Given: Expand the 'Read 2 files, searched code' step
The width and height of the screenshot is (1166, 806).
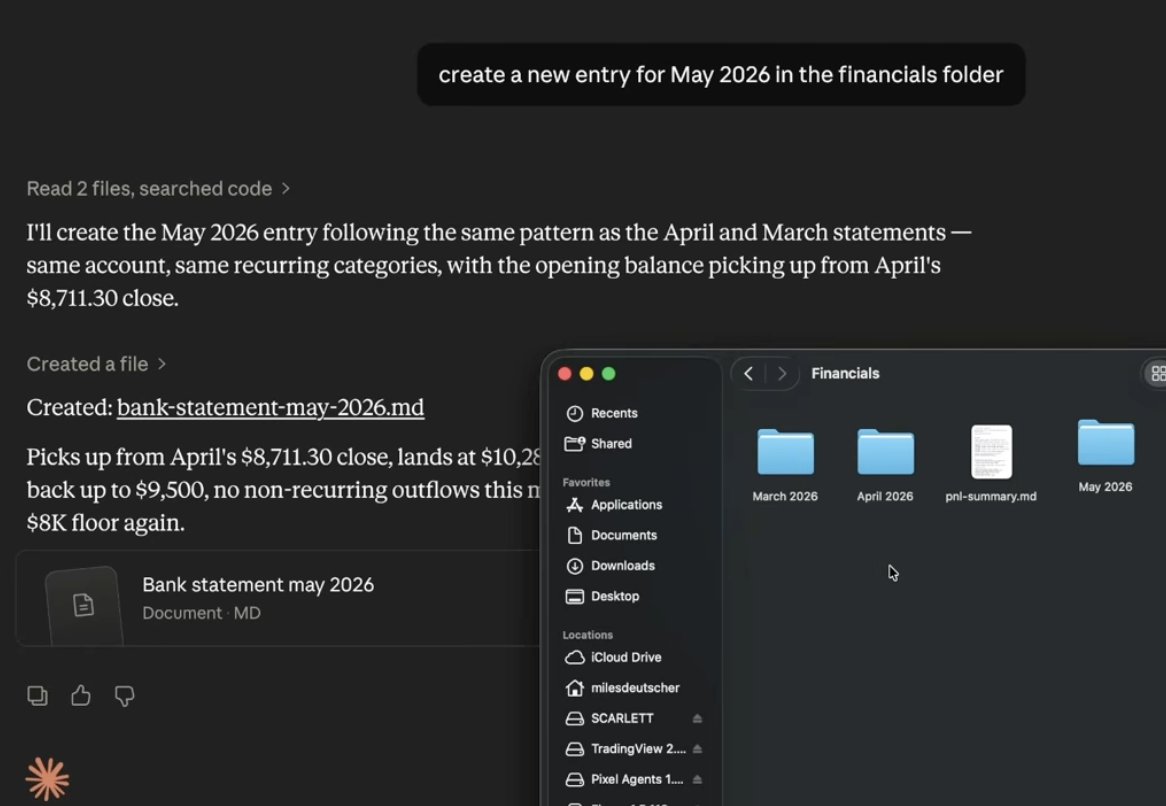Looking at the screenshot, I should pos(158,189).
